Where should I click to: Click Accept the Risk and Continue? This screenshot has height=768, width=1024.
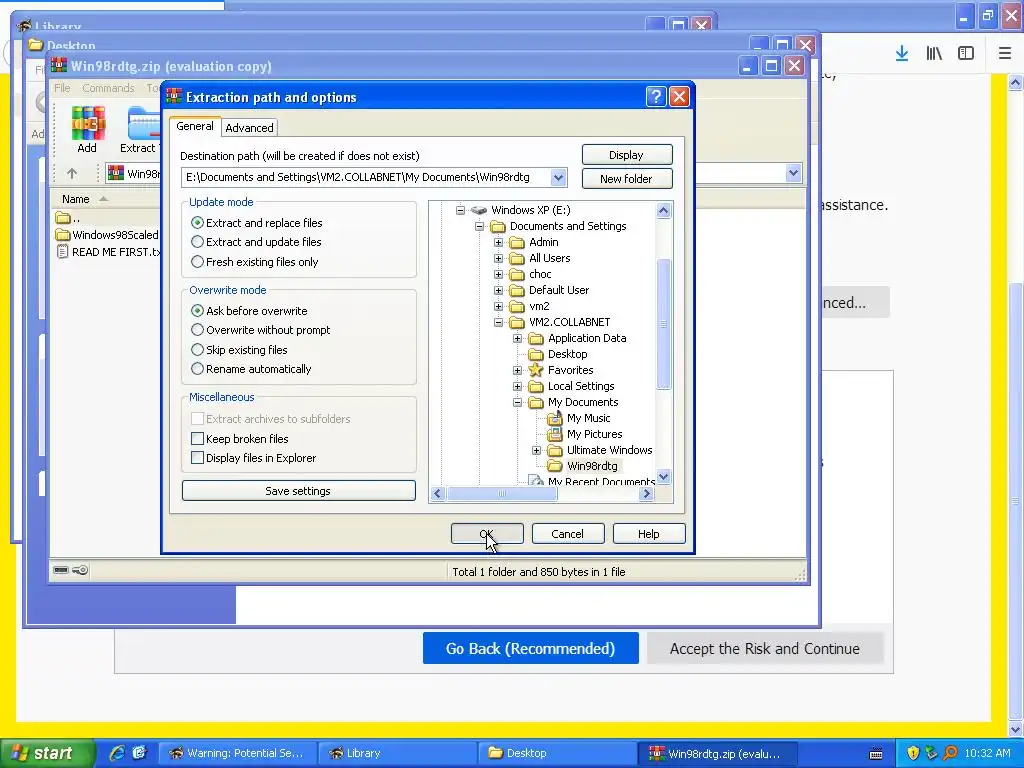765,648
